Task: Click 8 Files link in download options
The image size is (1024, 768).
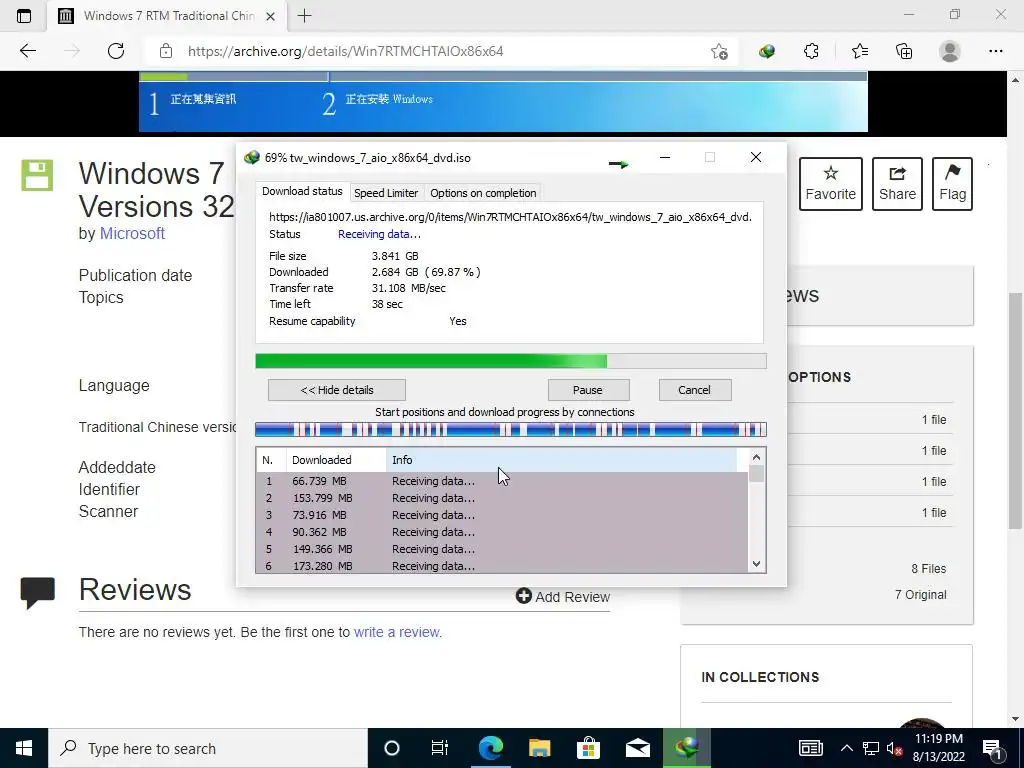Action: pyautogui.click(x=929, y=569)
